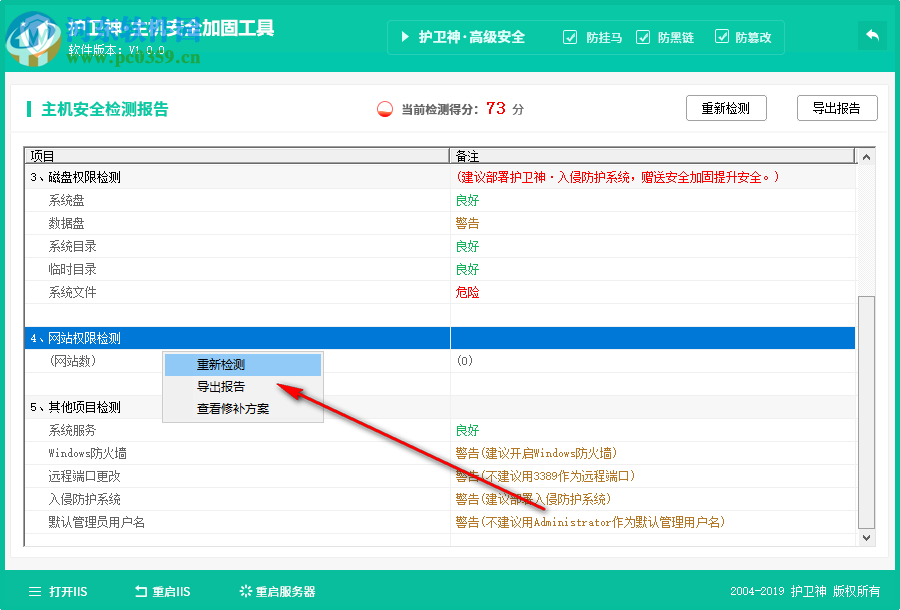
Task: Uncheck the 防篡改 option
Action: tap(722, 37)
